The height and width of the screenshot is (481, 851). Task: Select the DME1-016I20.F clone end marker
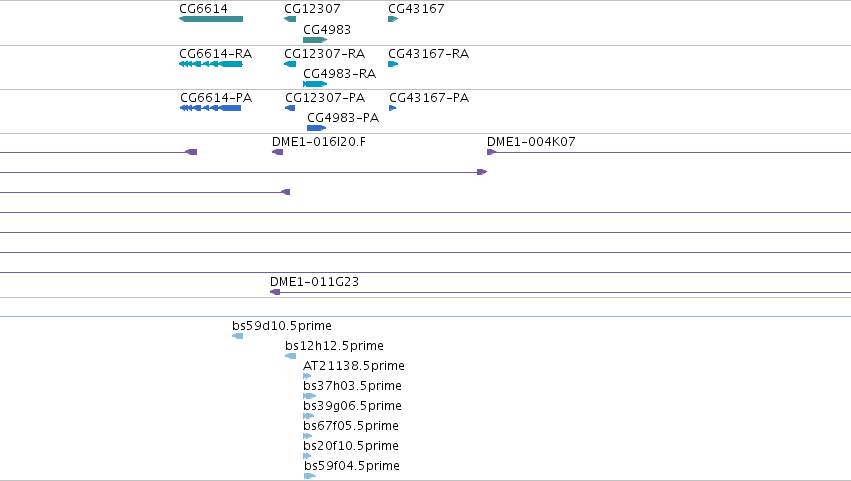(x=277, y=152)
